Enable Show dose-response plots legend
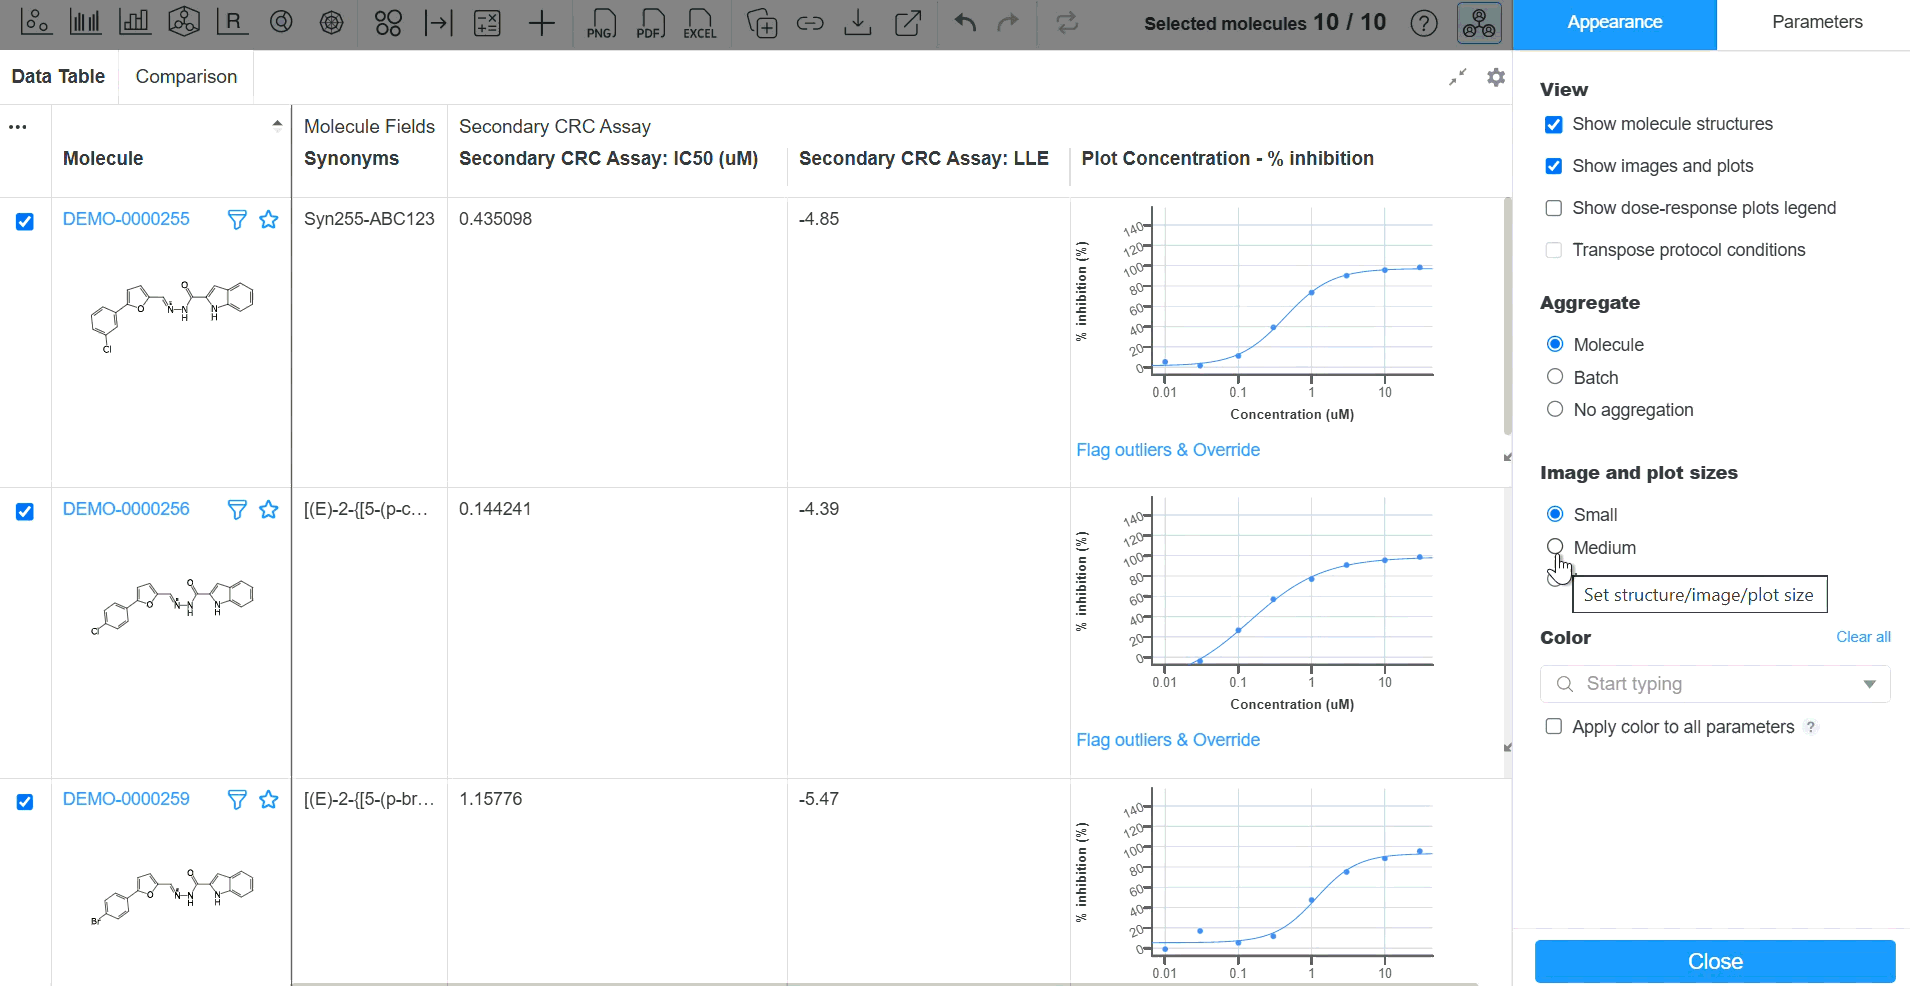Image resolution: width=1910 pixels, height=986 pixels. coord(1553,208)
